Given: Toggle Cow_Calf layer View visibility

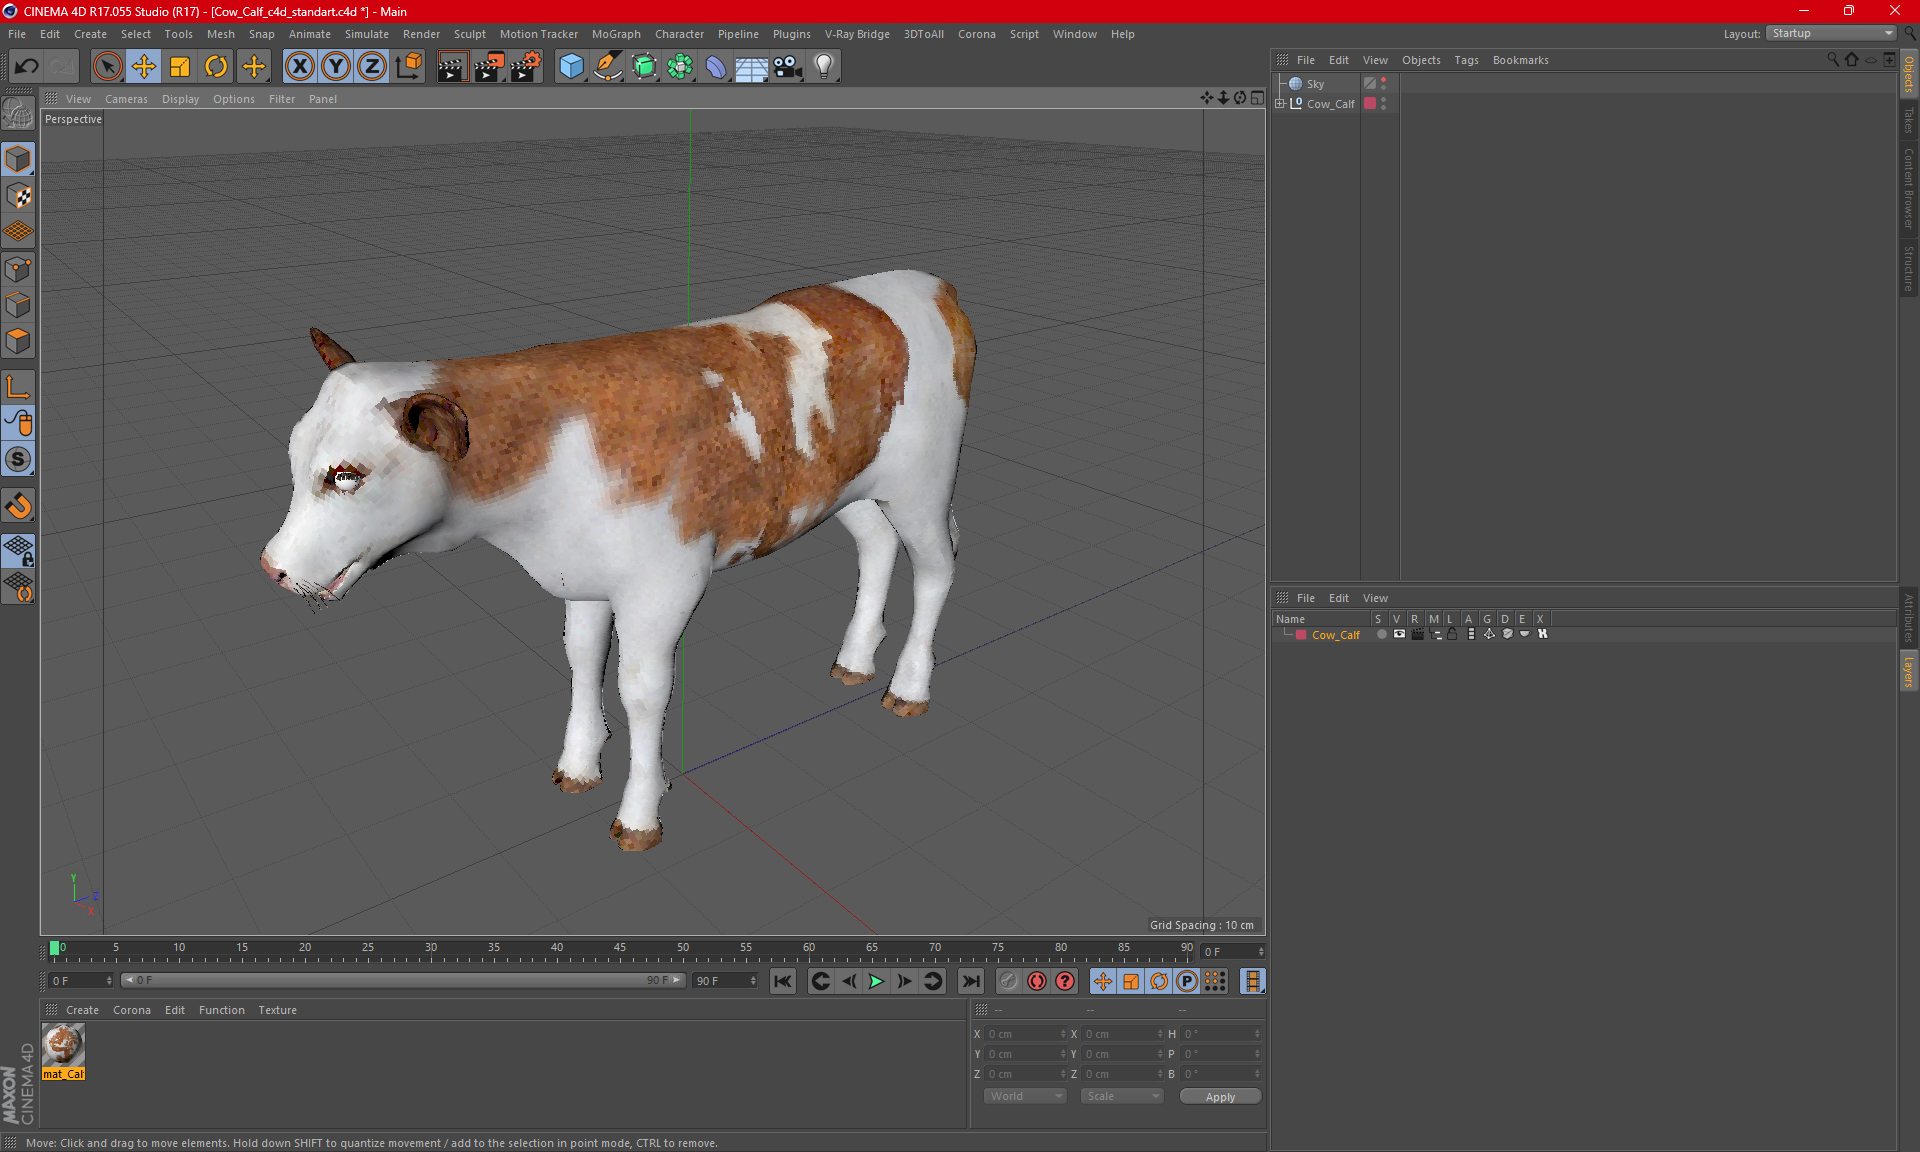Looking at the screenshot, I should click(1399, 634).
